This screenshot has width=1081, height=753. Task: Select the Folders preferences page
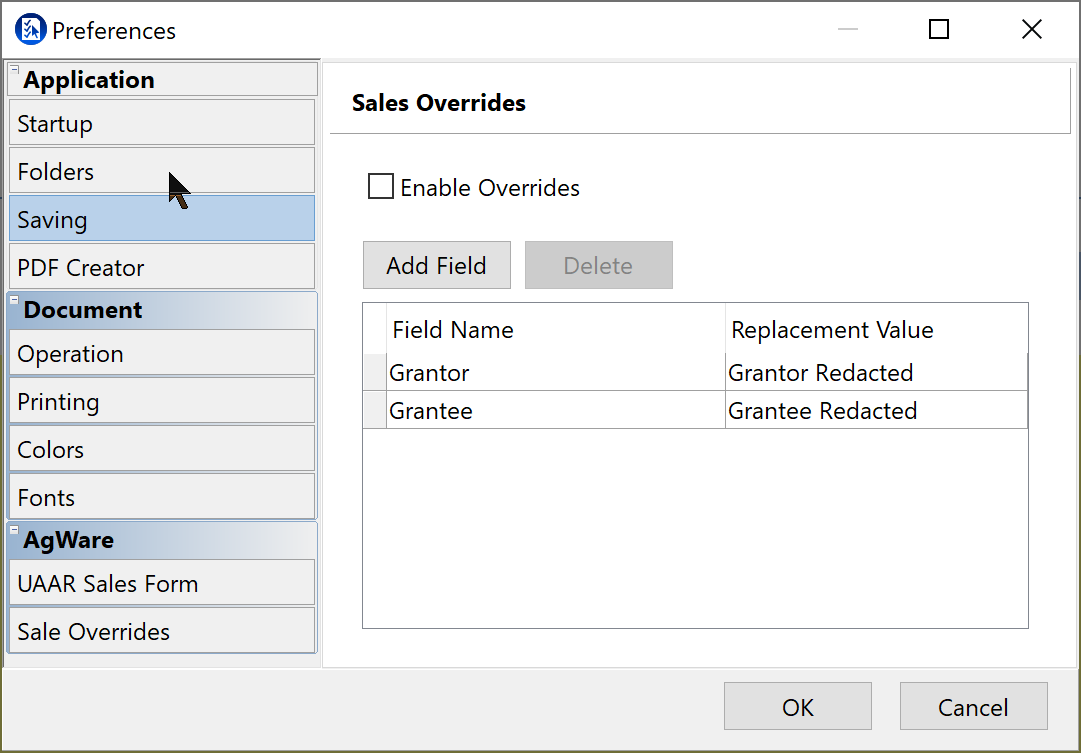coord(162,172)
